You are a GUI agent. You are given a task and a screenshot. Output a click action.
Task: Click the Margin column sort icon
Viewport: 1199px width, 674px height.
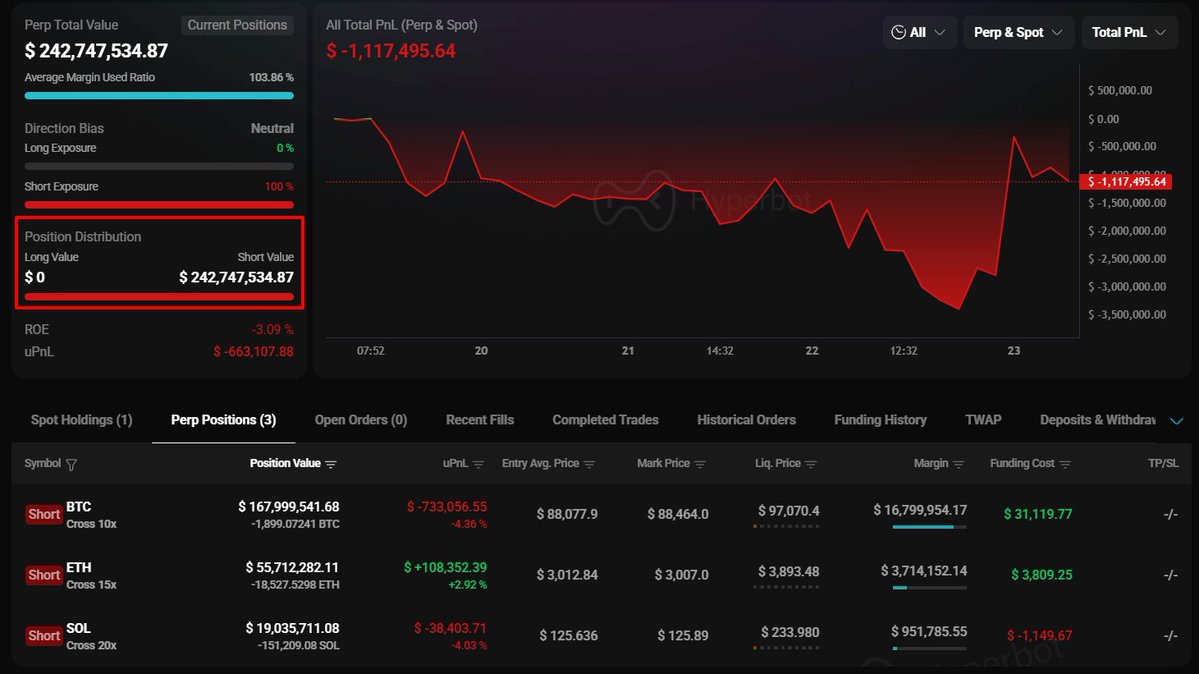[959, 464]
